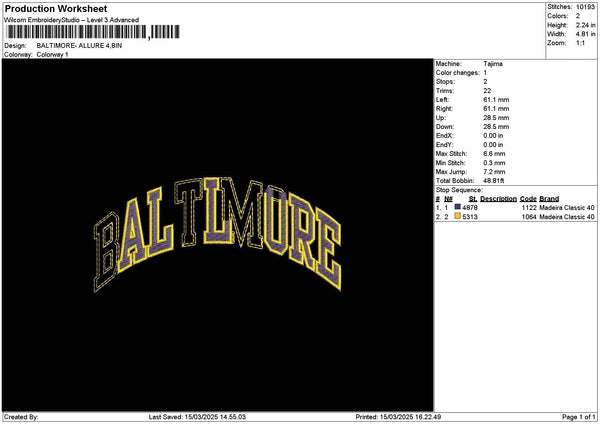Click thread code 1122 in stop sequence
This screenshot has width=600, height=424.
coord(529,208)
